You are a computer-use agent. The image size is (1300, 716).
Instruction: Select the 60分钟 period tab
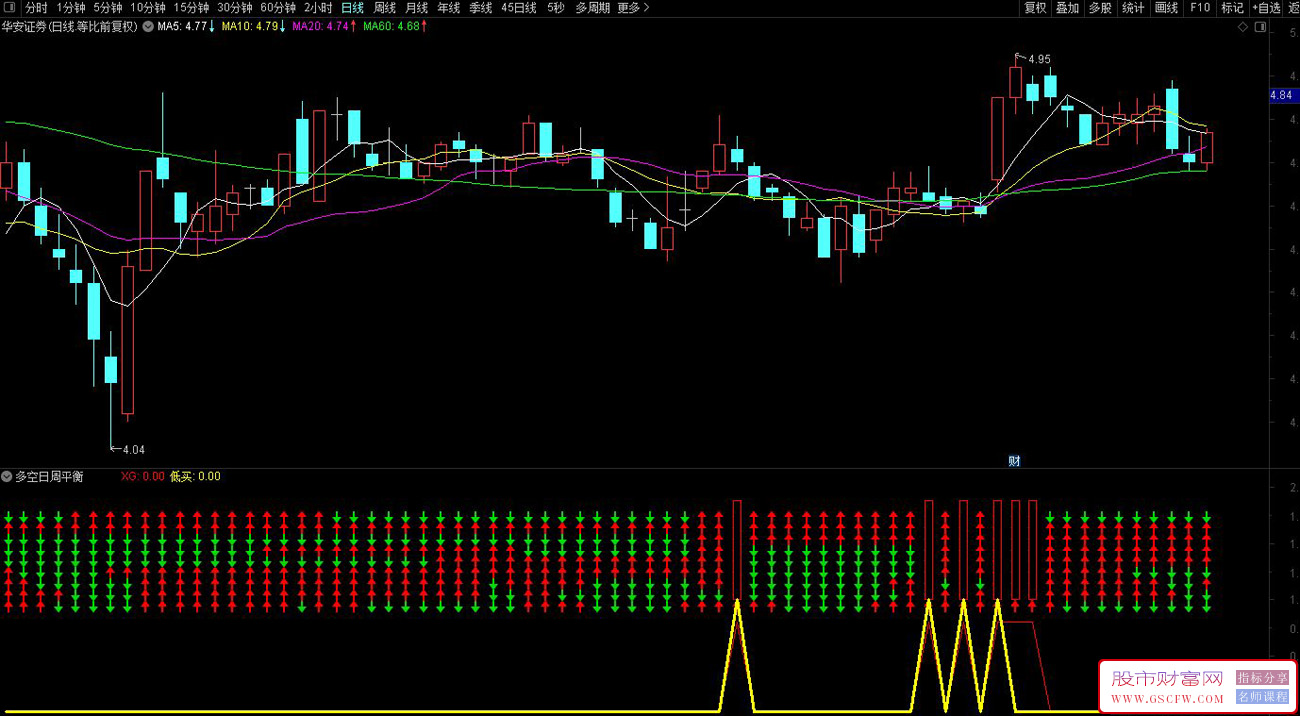point(278,8)
